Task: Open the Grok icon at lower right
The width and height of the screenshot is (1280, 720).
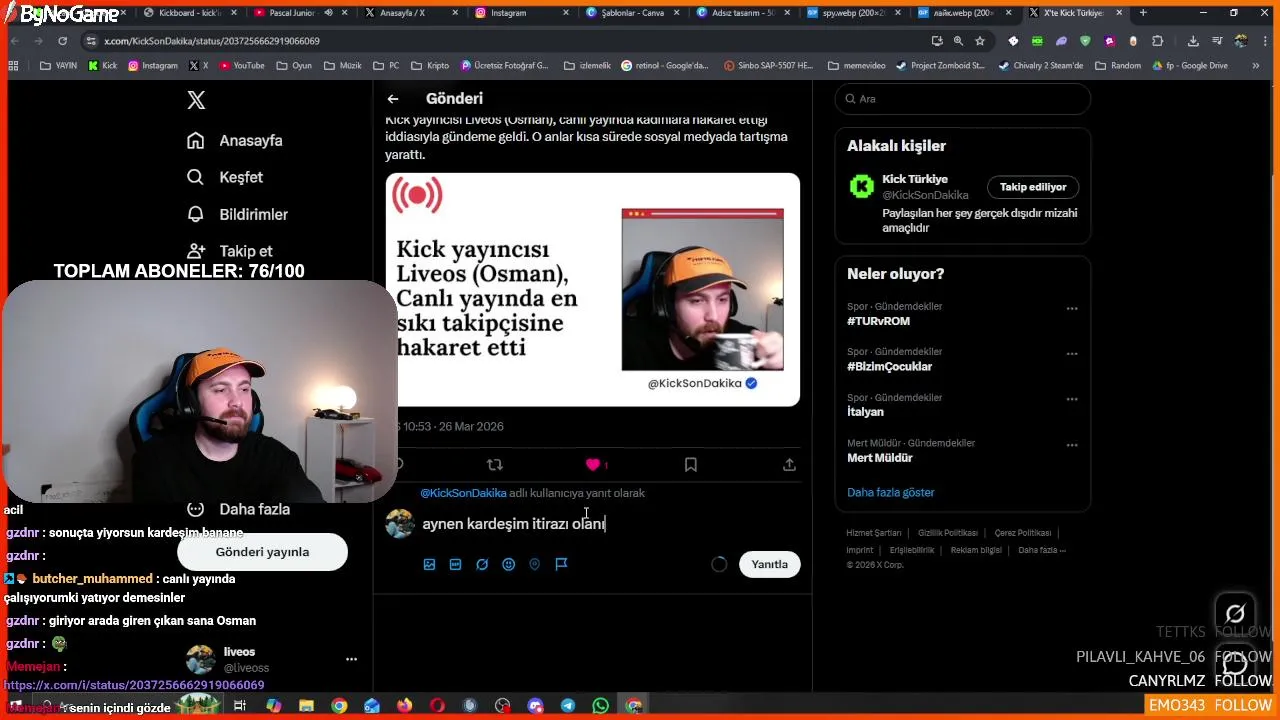Action: click(x=1235, y=614)
